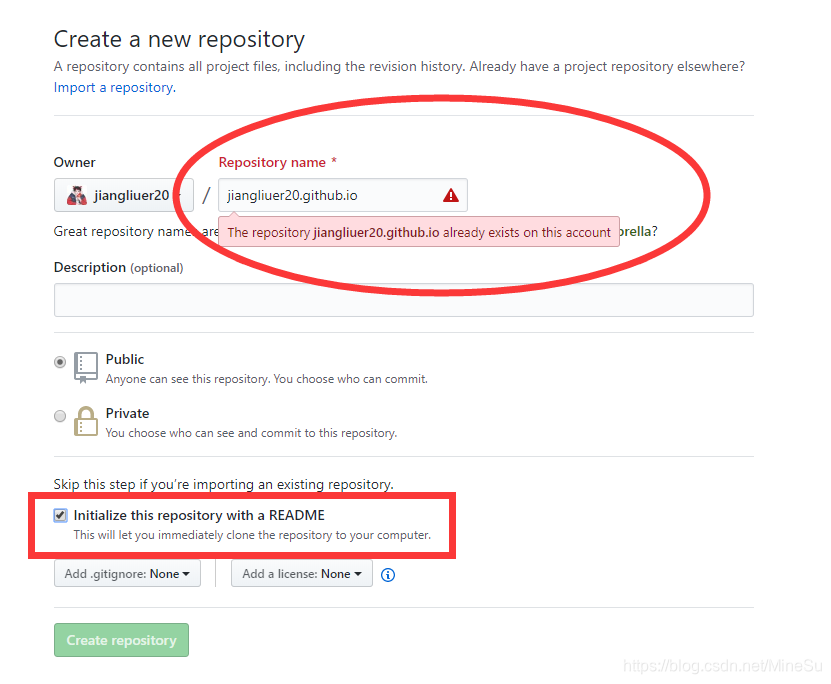
Task: Click the warning triangle in repository name field
Action: click(x=450, y=195)
